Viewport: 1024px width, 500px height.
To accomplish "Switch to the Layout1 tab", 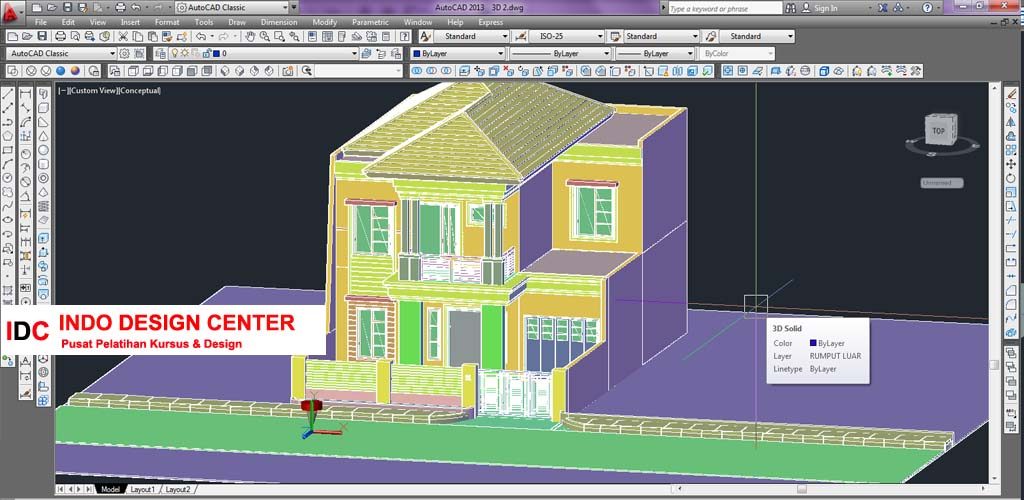I will click(x=142, y=489).
